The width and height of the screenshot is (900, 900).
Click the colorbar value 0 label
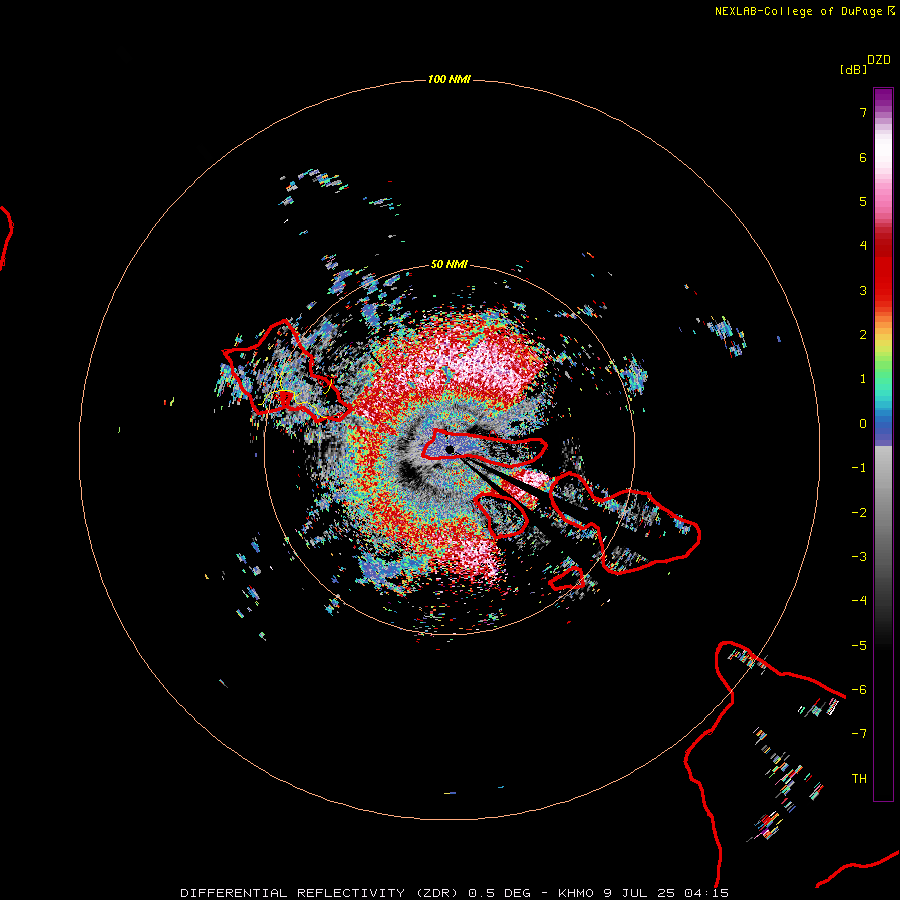click(x=863, y=424)
